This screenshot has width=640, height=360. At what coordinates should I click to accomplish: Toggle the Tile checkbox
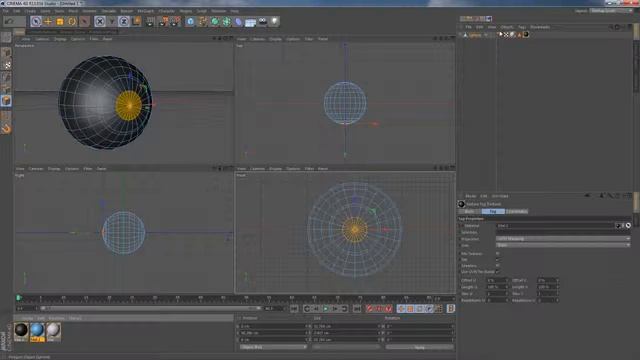pos(497,260)
